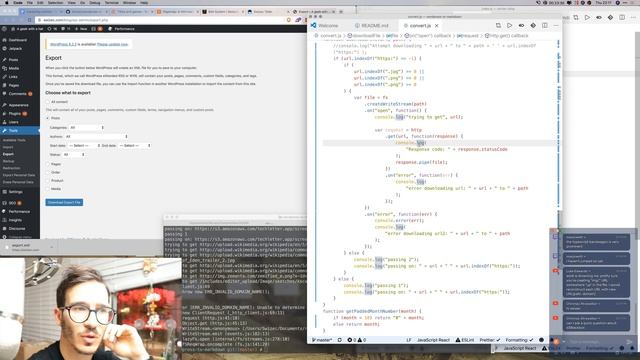
Task: Click the LF line ending indicator
Action: 409,340
